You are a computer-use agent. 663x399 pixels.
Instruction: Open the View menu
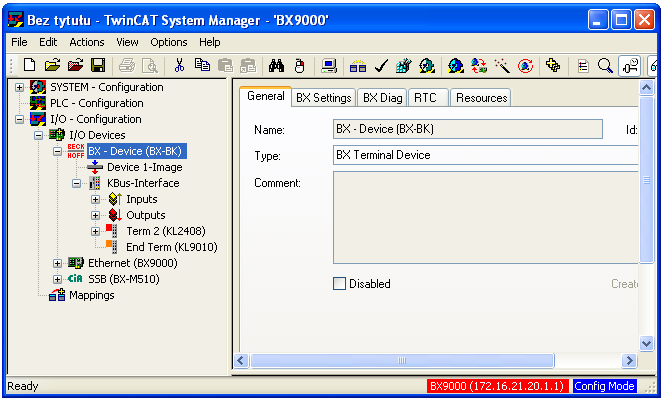[127, 42]
